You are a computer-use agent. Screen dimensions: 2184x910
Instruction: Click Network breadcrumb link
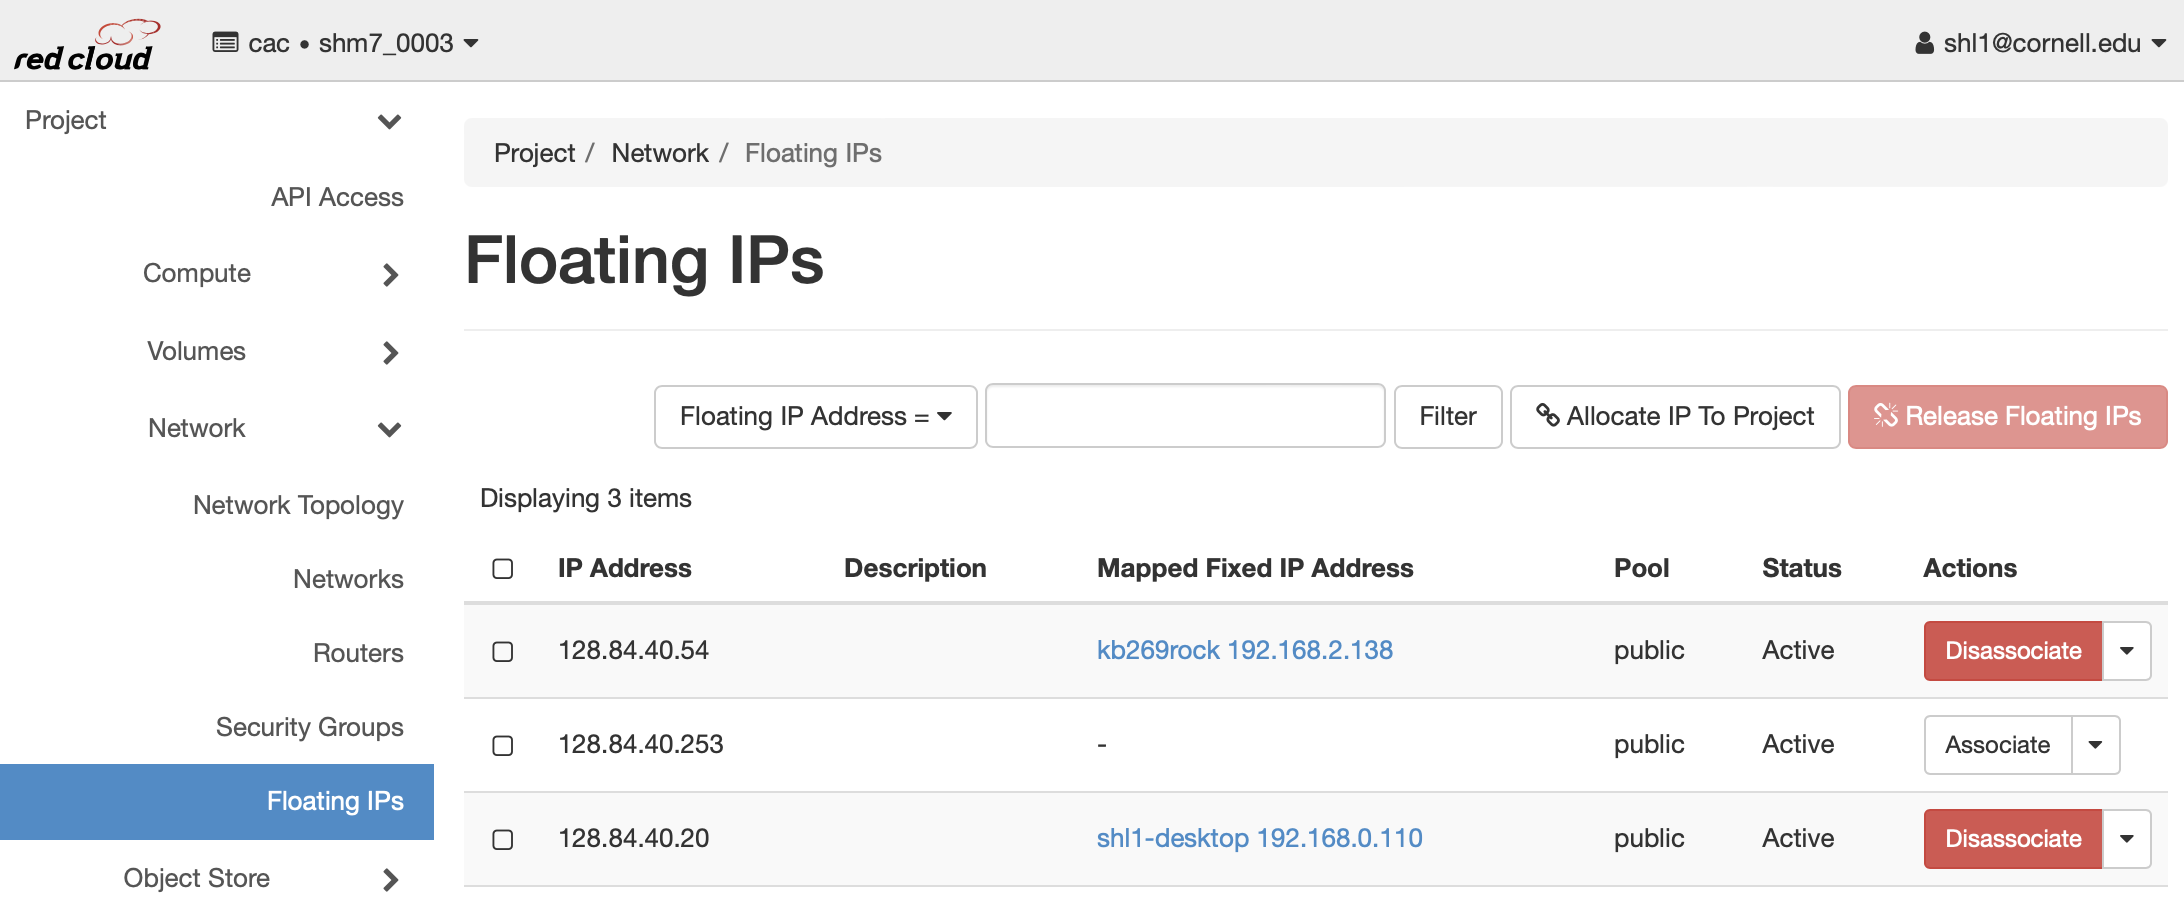tap(660, 153)
